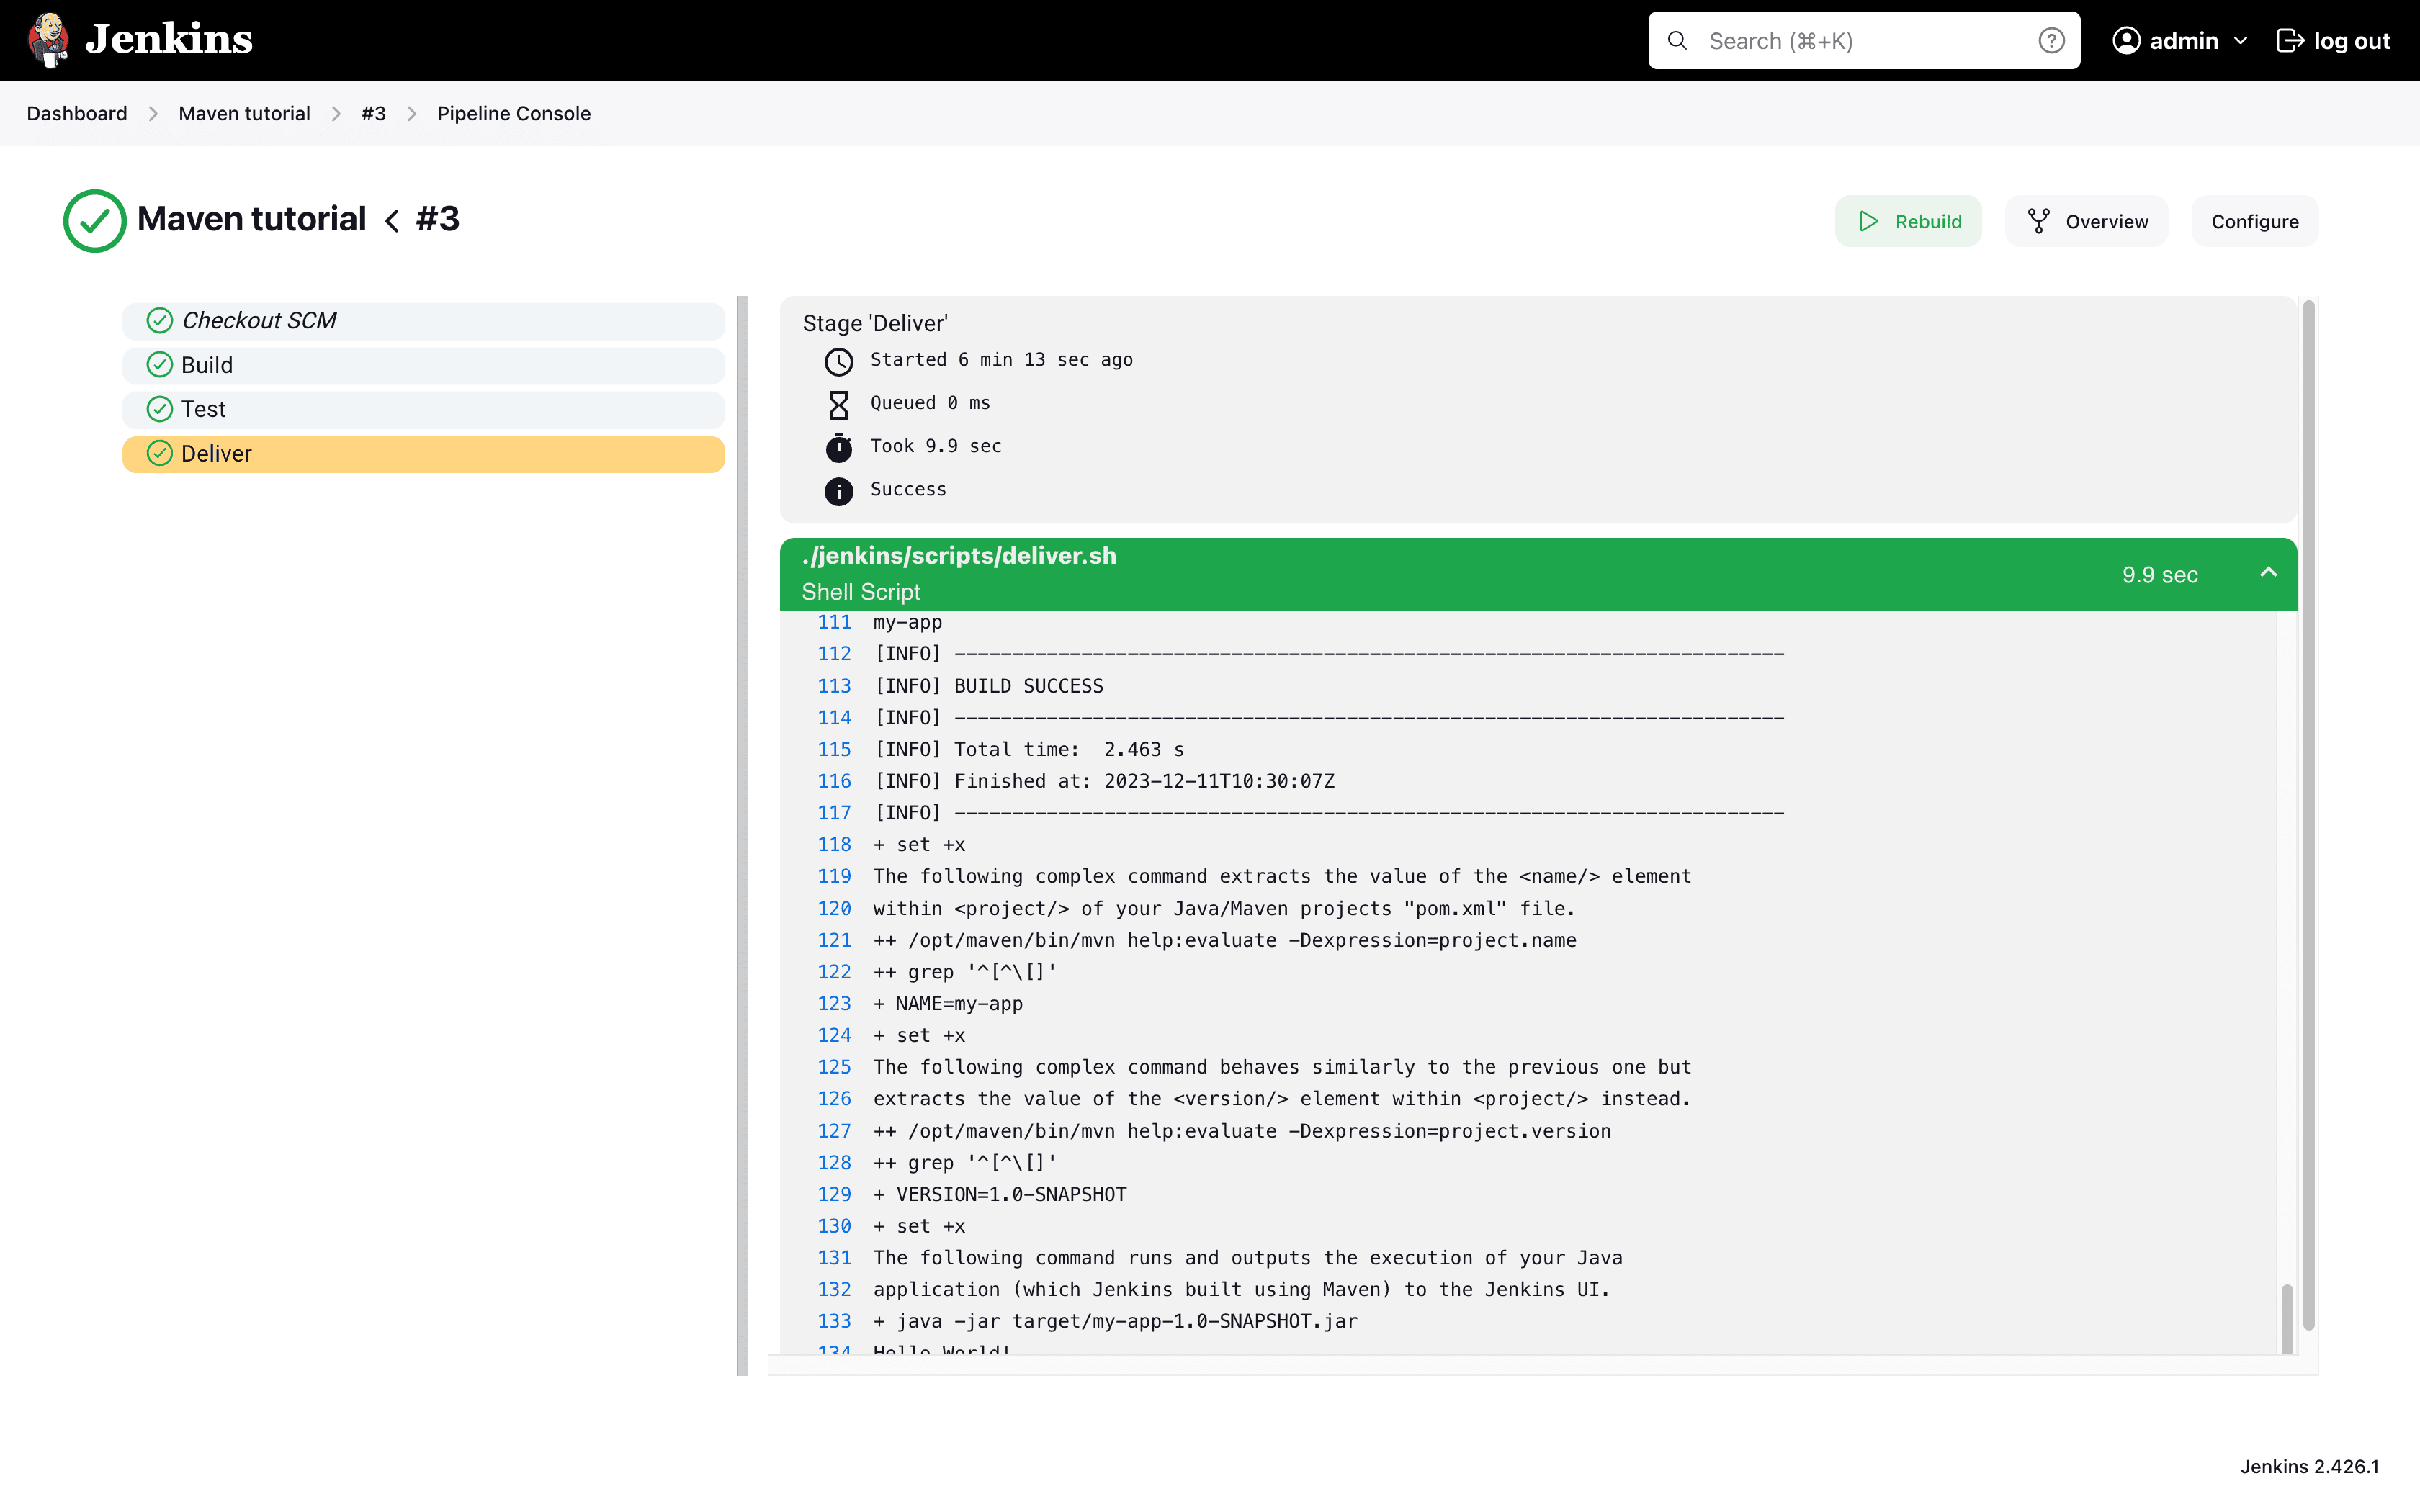This screenshot has width=2420, height=1512.
Task: Click the Jenkins butler logo icon
Action: [x=48, y=40]
